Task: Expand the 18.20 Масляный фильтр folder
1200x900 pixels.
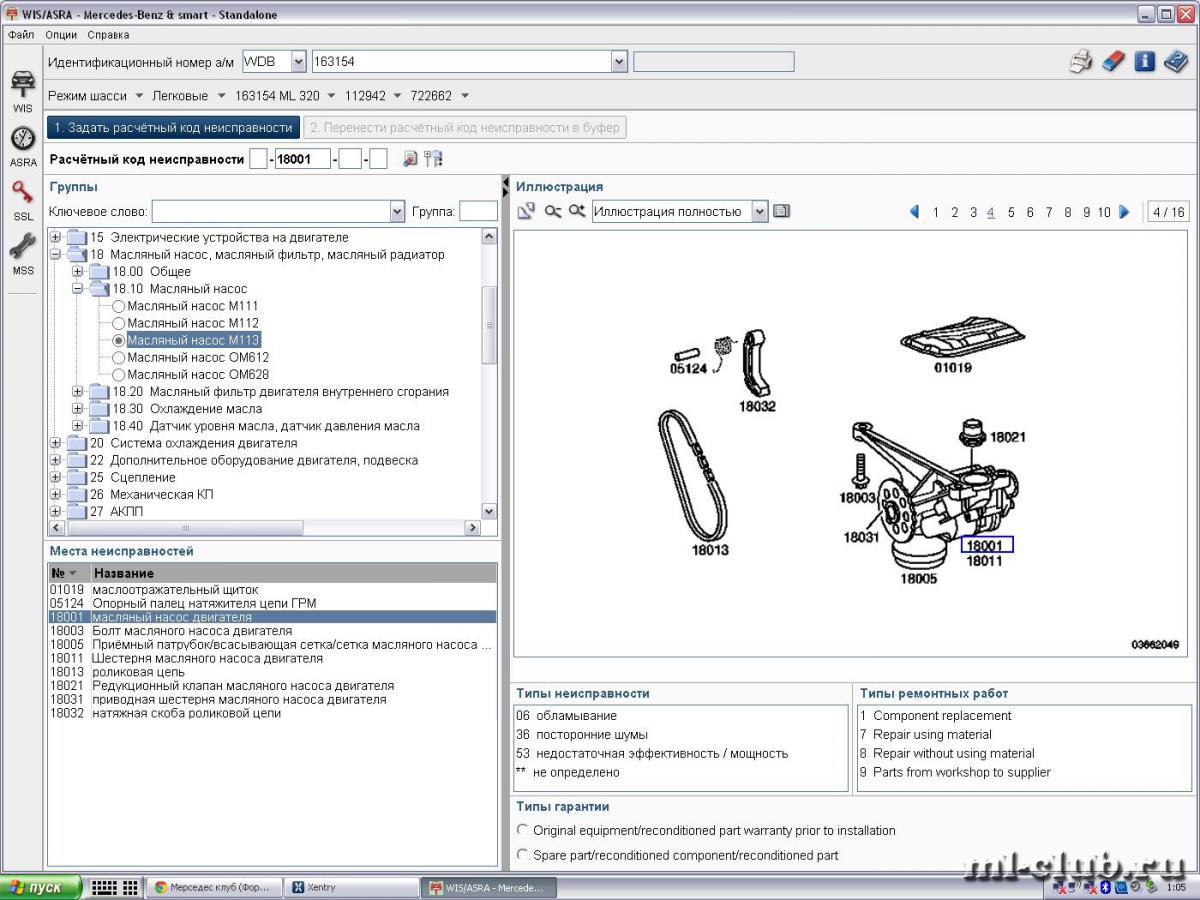Action: (x=78, y=392)
